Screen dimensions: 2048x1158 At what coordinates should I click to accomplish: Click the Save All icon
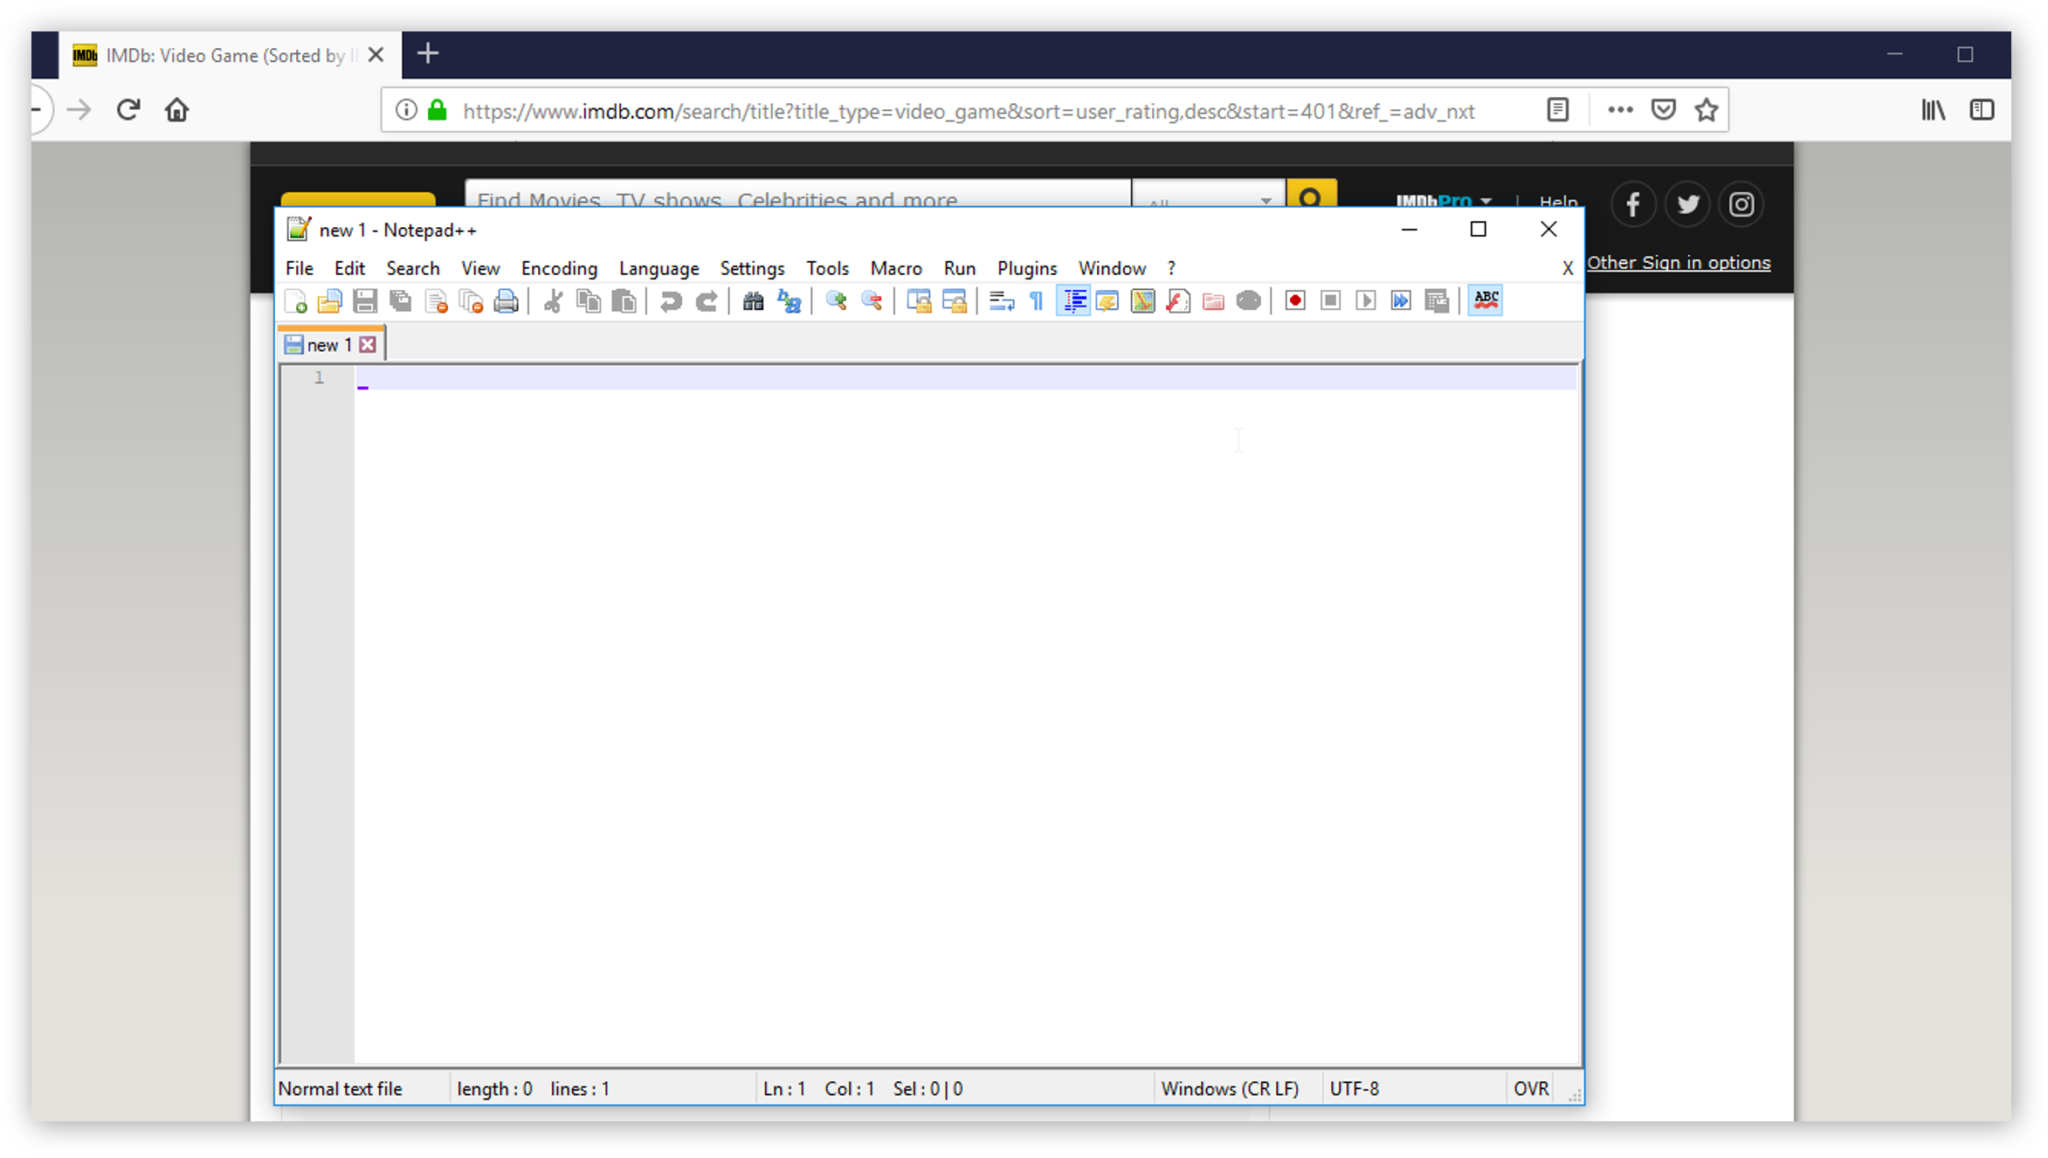401,301
